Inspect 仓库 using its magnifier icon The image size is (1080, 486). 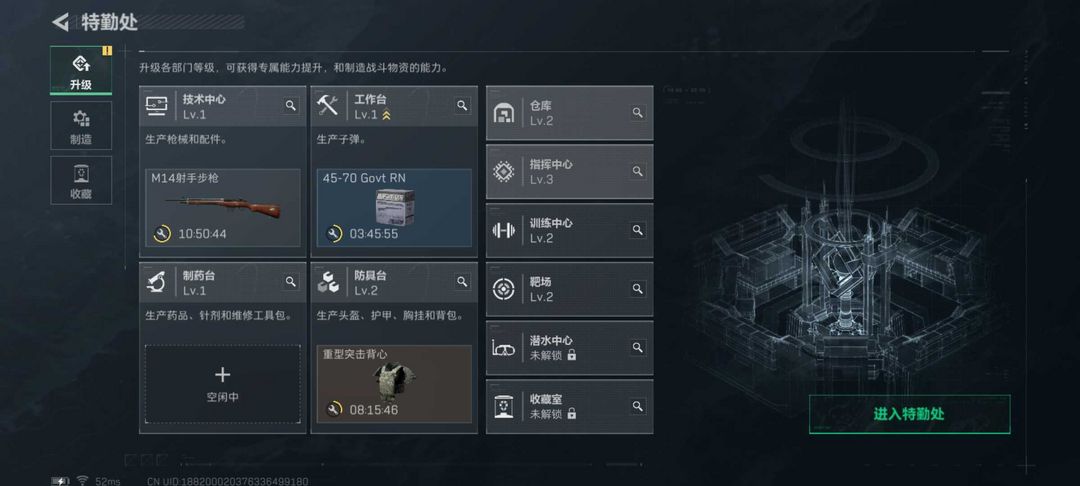point(638,112)
